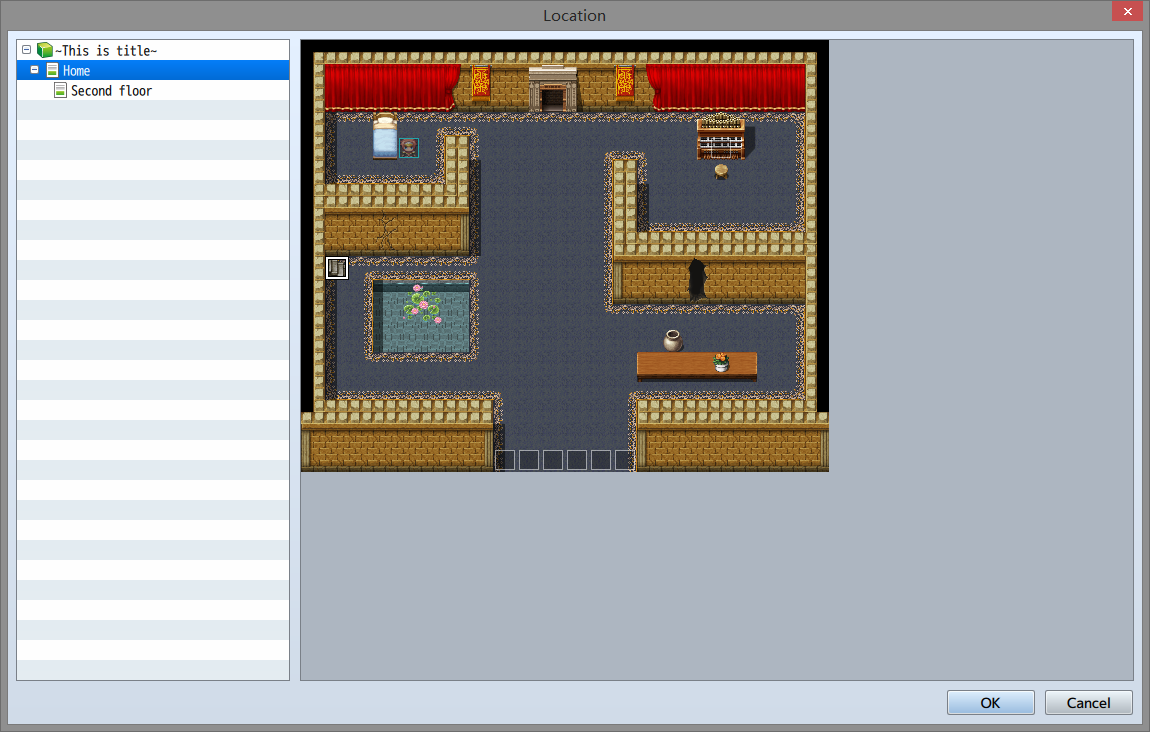This screenshot has width=1150, height=732.
Task: Click the bed tile on the map
Action: 385,136
